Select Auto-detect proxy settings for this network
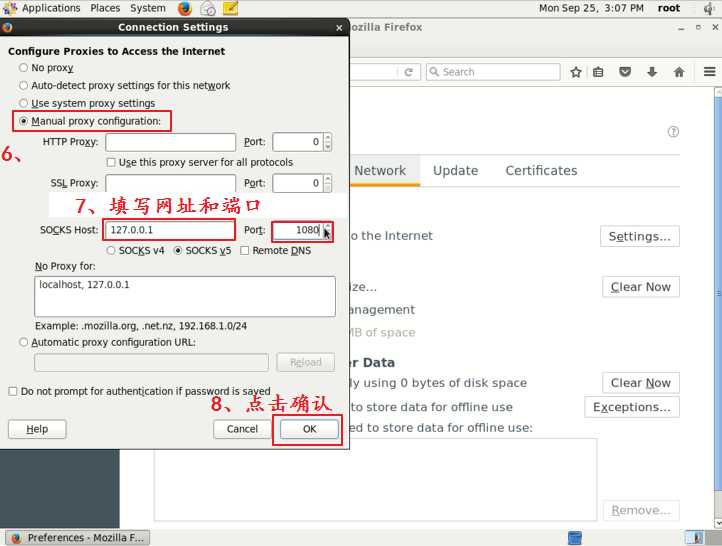Viewport: 722px width, 546px height. (x=23, y=85)
